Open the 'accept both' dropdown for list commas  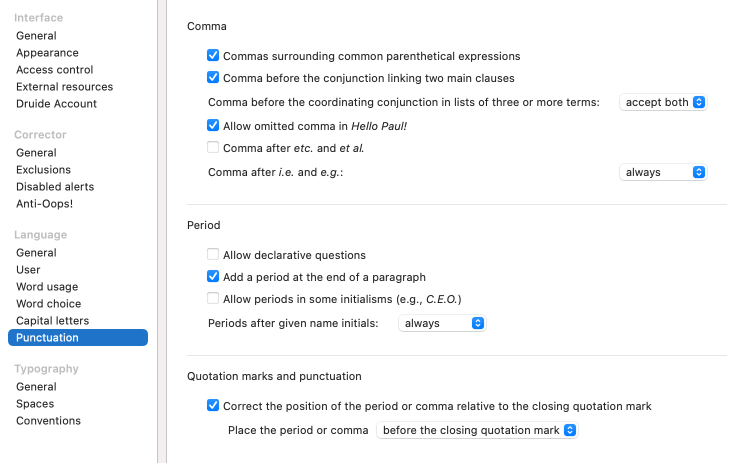click(x=663, y=102)
